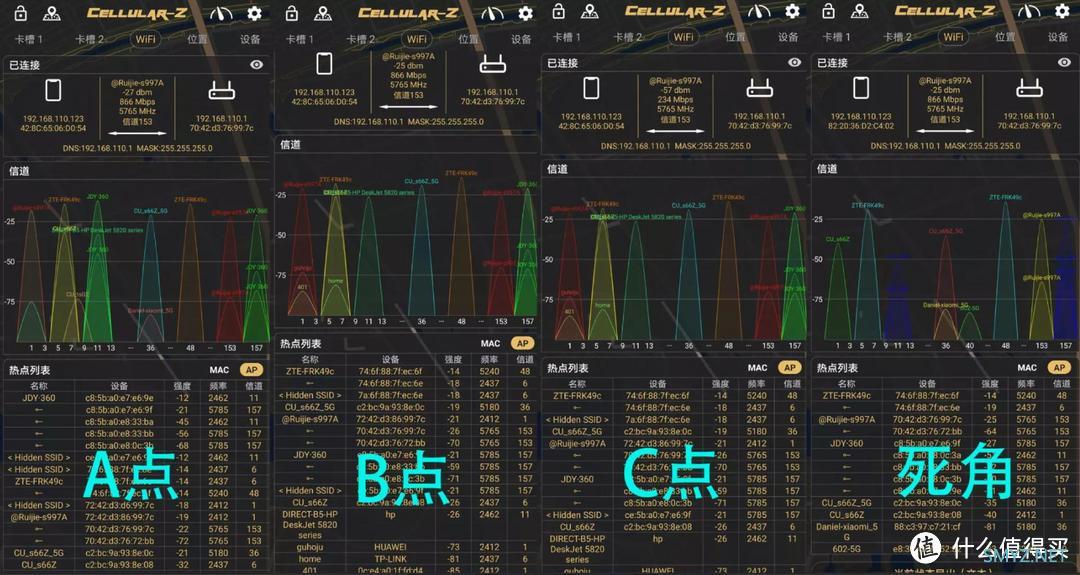Open the settings gear in 死角 screenshot
Viewport: 1080px width, 575px height.
[x=1062, y=11]
